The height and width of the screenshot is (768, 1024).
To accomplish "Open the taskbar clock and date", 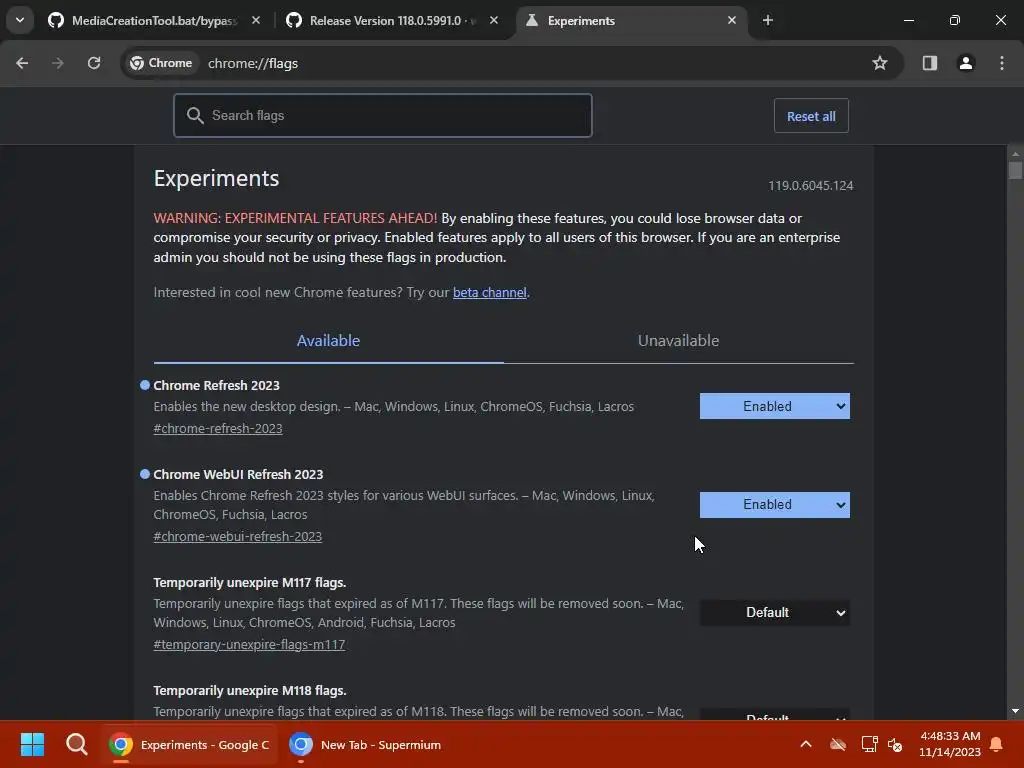I will (x=950, y=744).
